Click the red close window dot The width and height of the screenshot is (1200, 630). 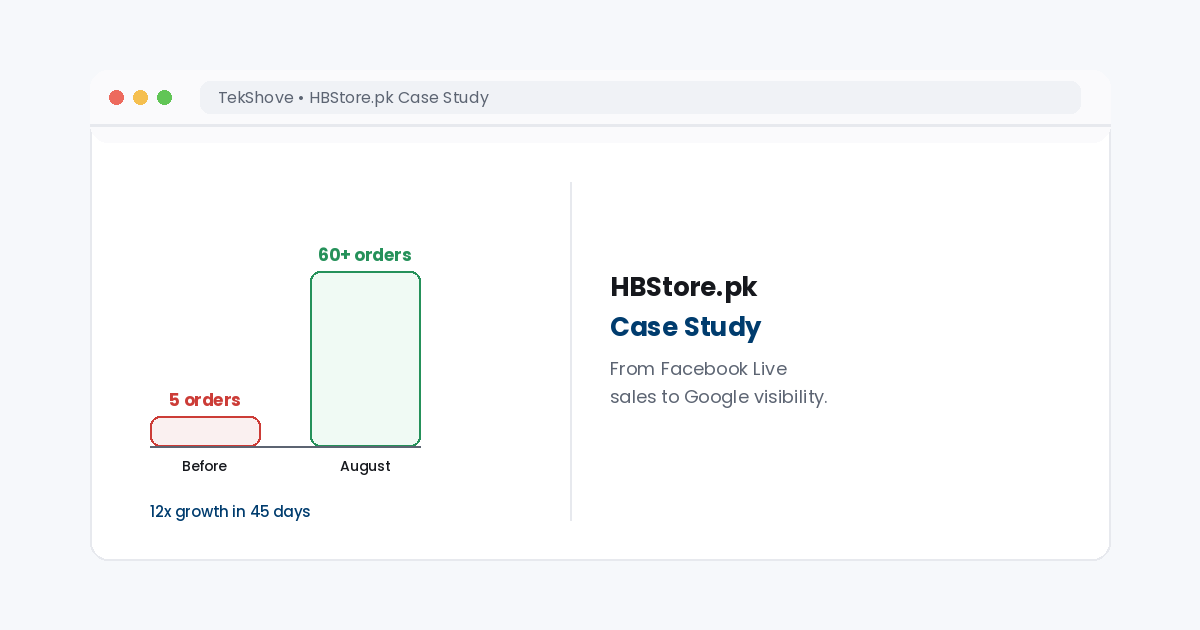pyautogui.click(x=116, y=97)
